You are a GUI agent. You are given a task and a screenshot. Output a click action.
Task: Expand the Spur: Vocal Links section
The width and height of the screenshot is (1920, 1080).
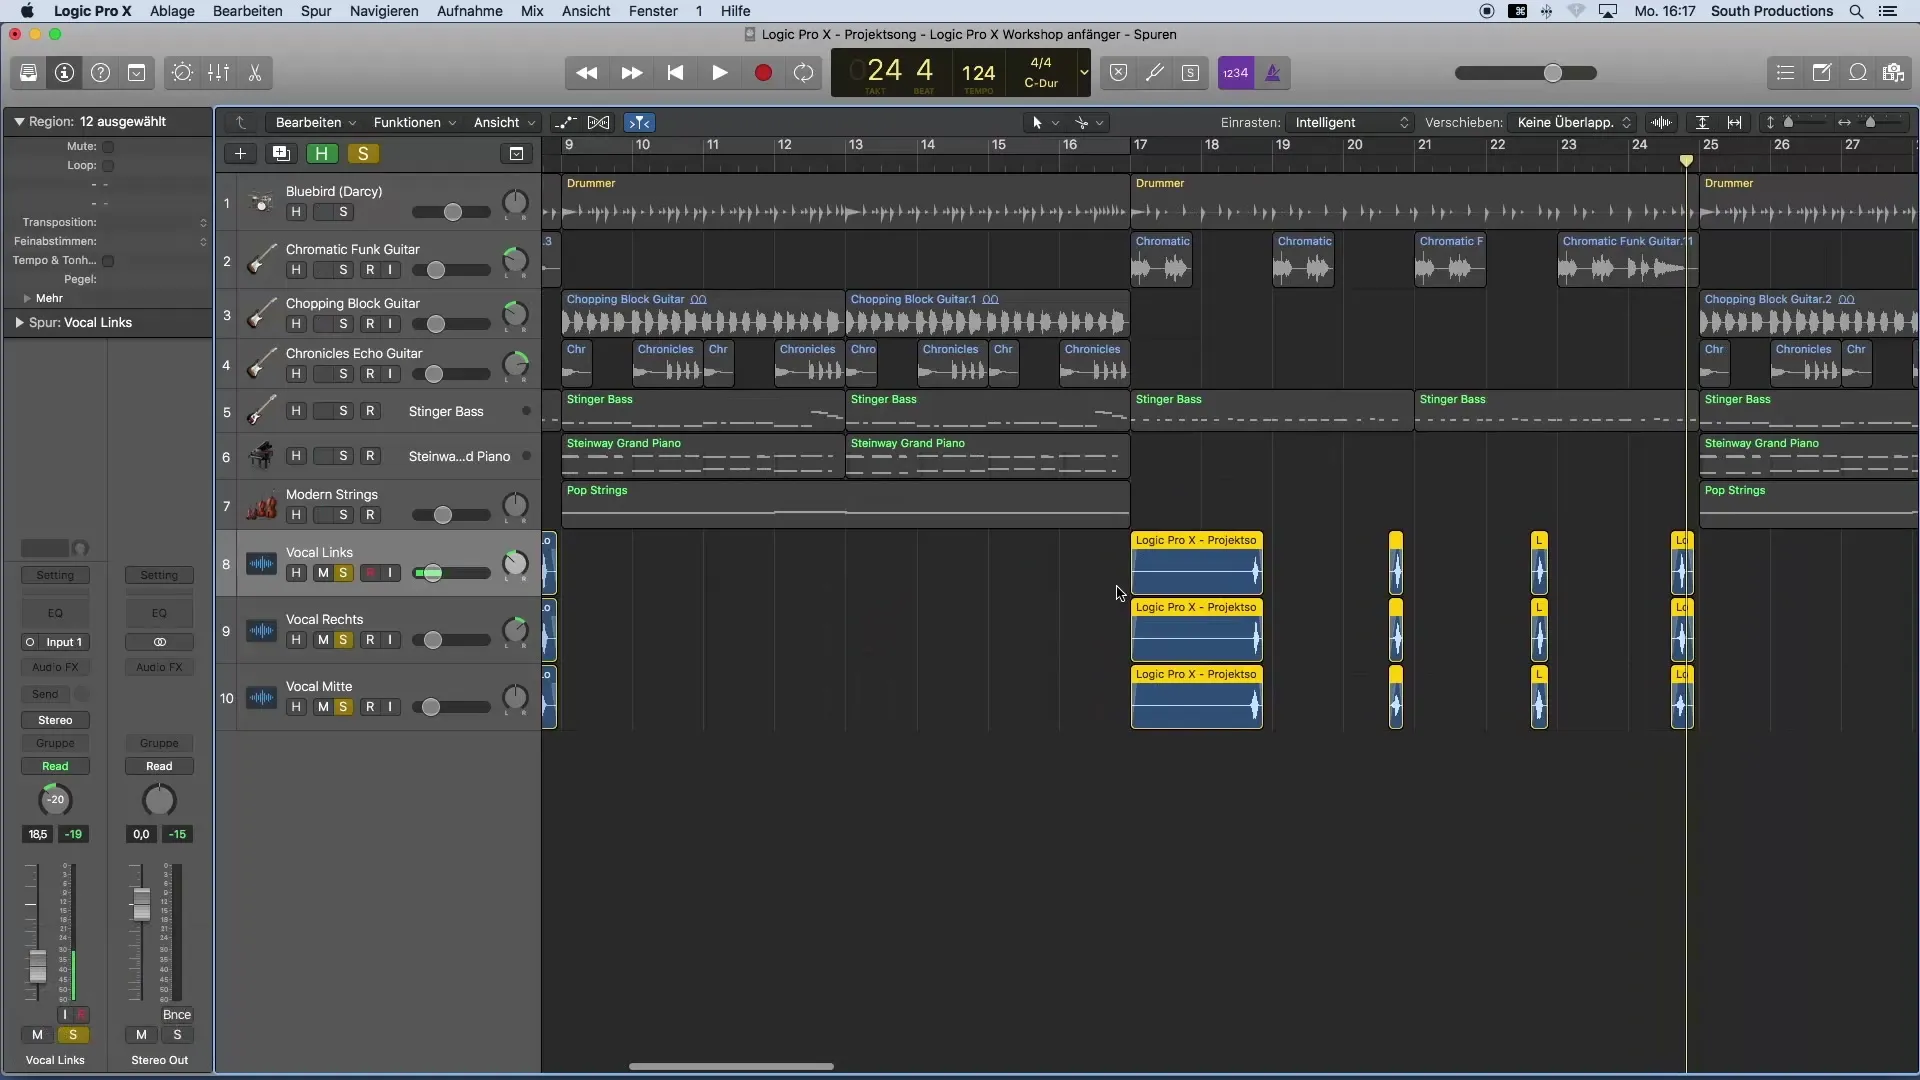pos(19,323)
